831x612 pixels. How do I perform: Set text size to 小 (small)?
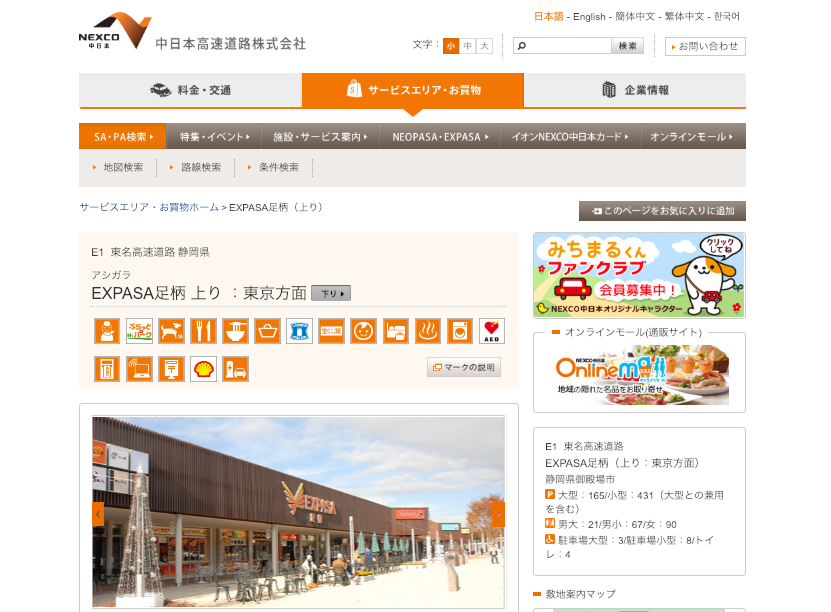[x=451, y=46]
